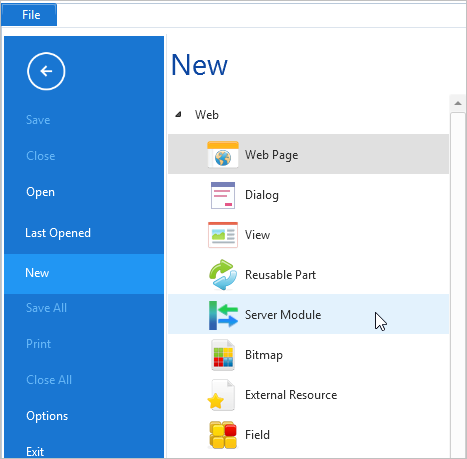Choose the View layout icon
This screenshot has width=467, height=459.
tap(223, 235)
